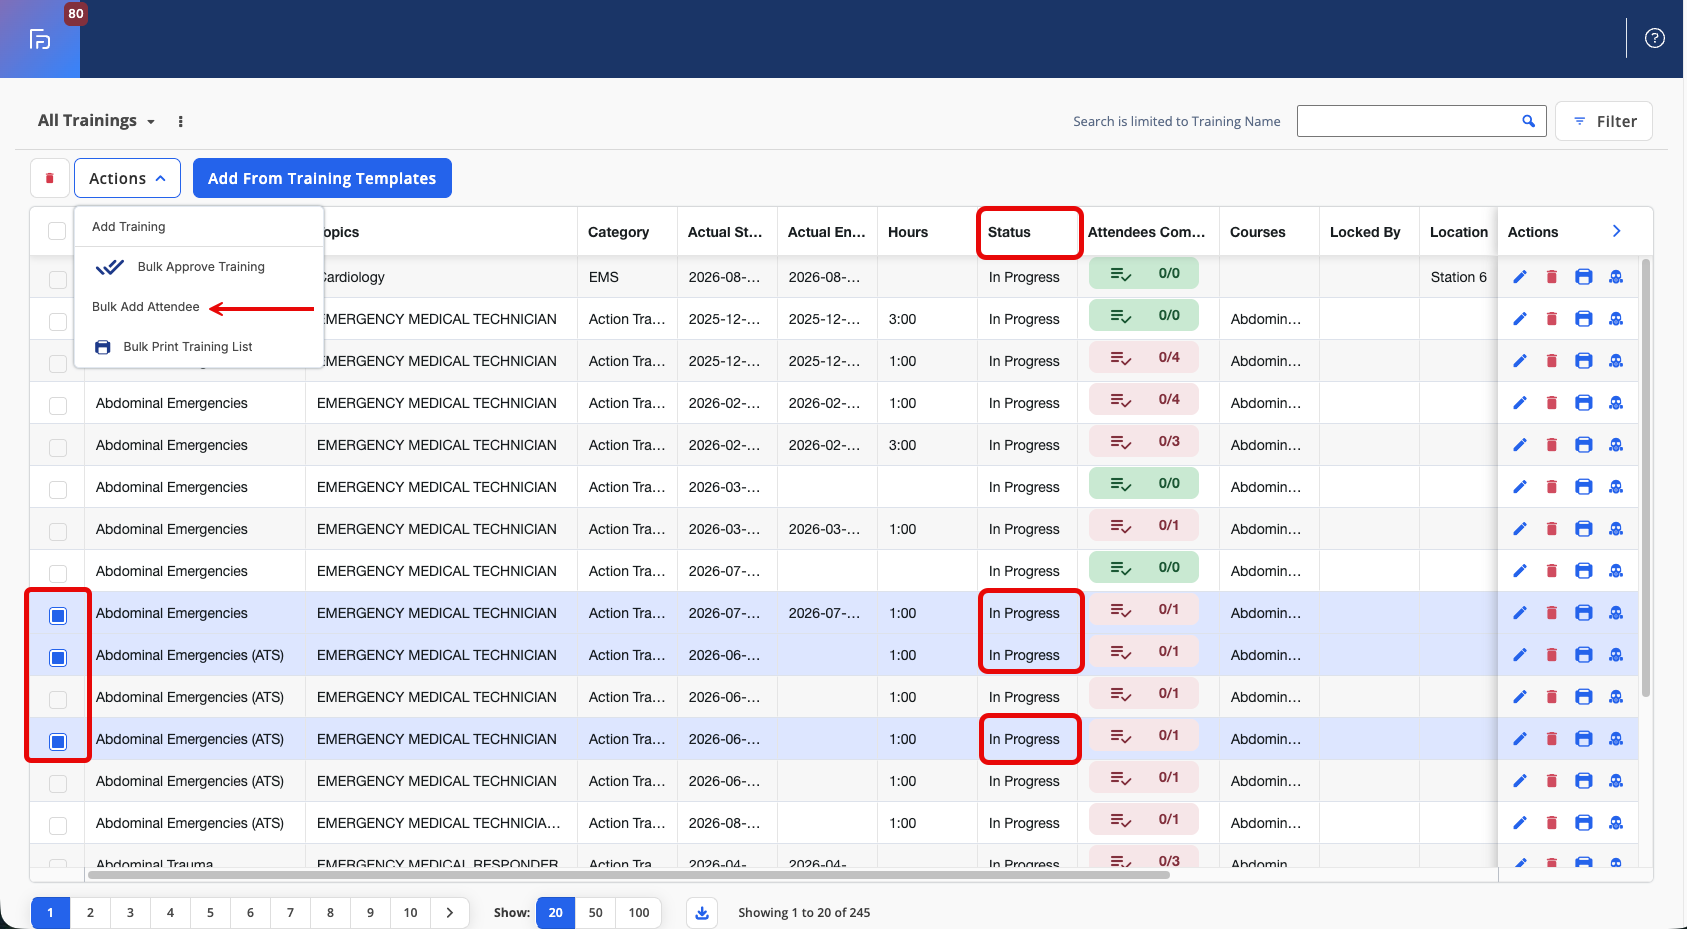Click the horizontal table scrollbar
This screenshot has width=1687, height=929.
tap(629, 875)
